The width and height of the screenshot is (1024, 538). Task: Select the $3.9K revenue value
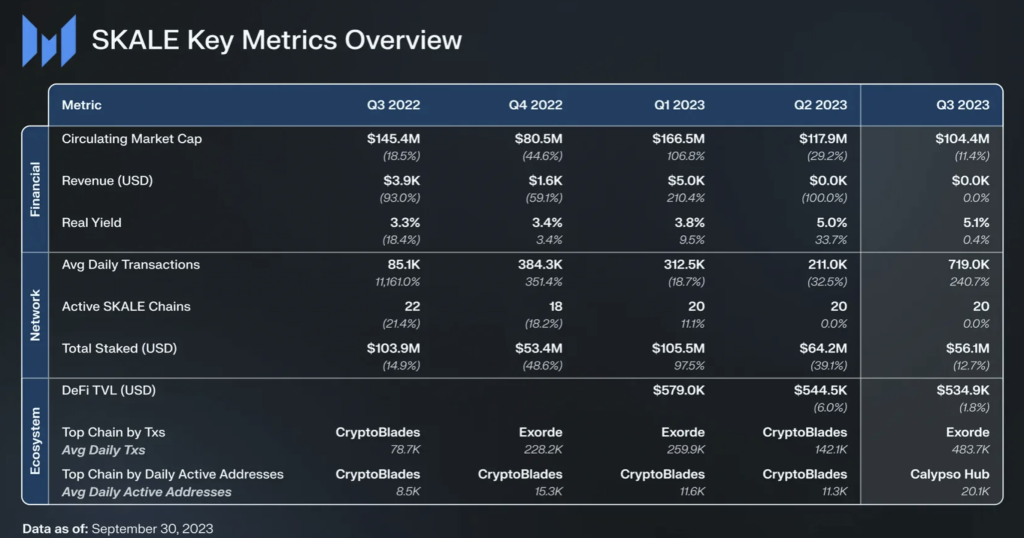[x=402, y=181]
